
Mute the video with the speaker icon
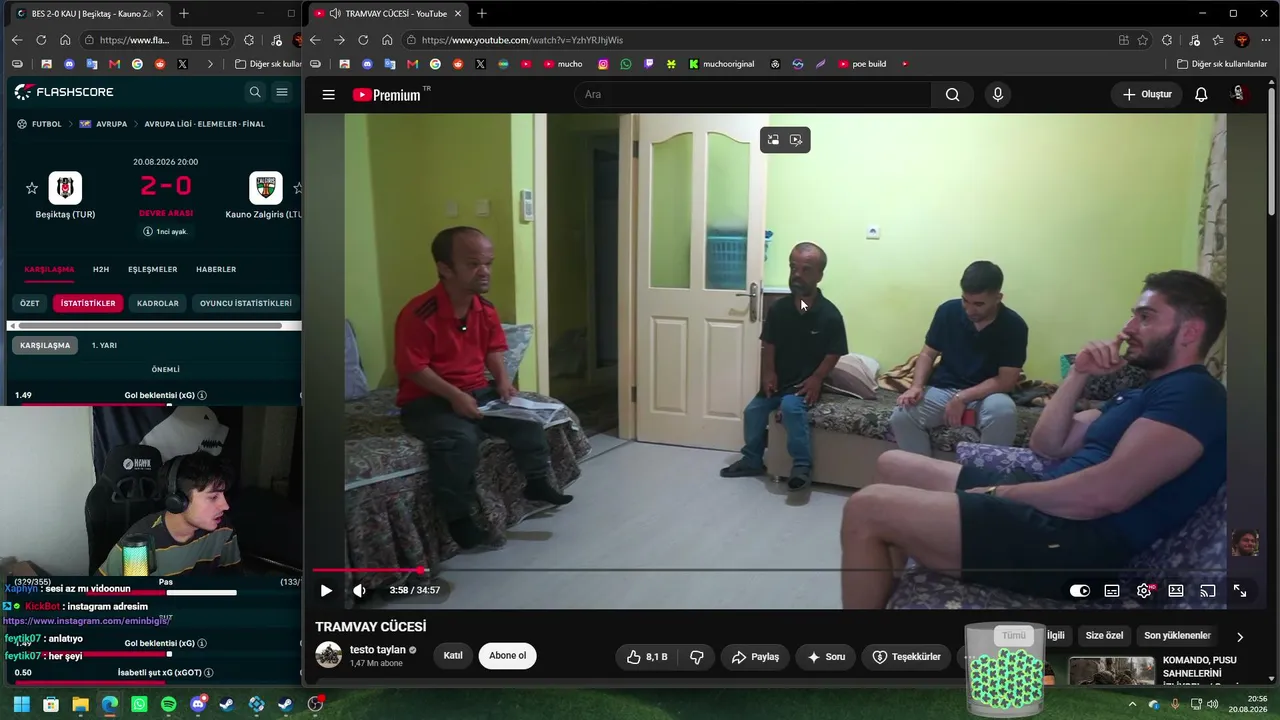click(x=359, y=590)
